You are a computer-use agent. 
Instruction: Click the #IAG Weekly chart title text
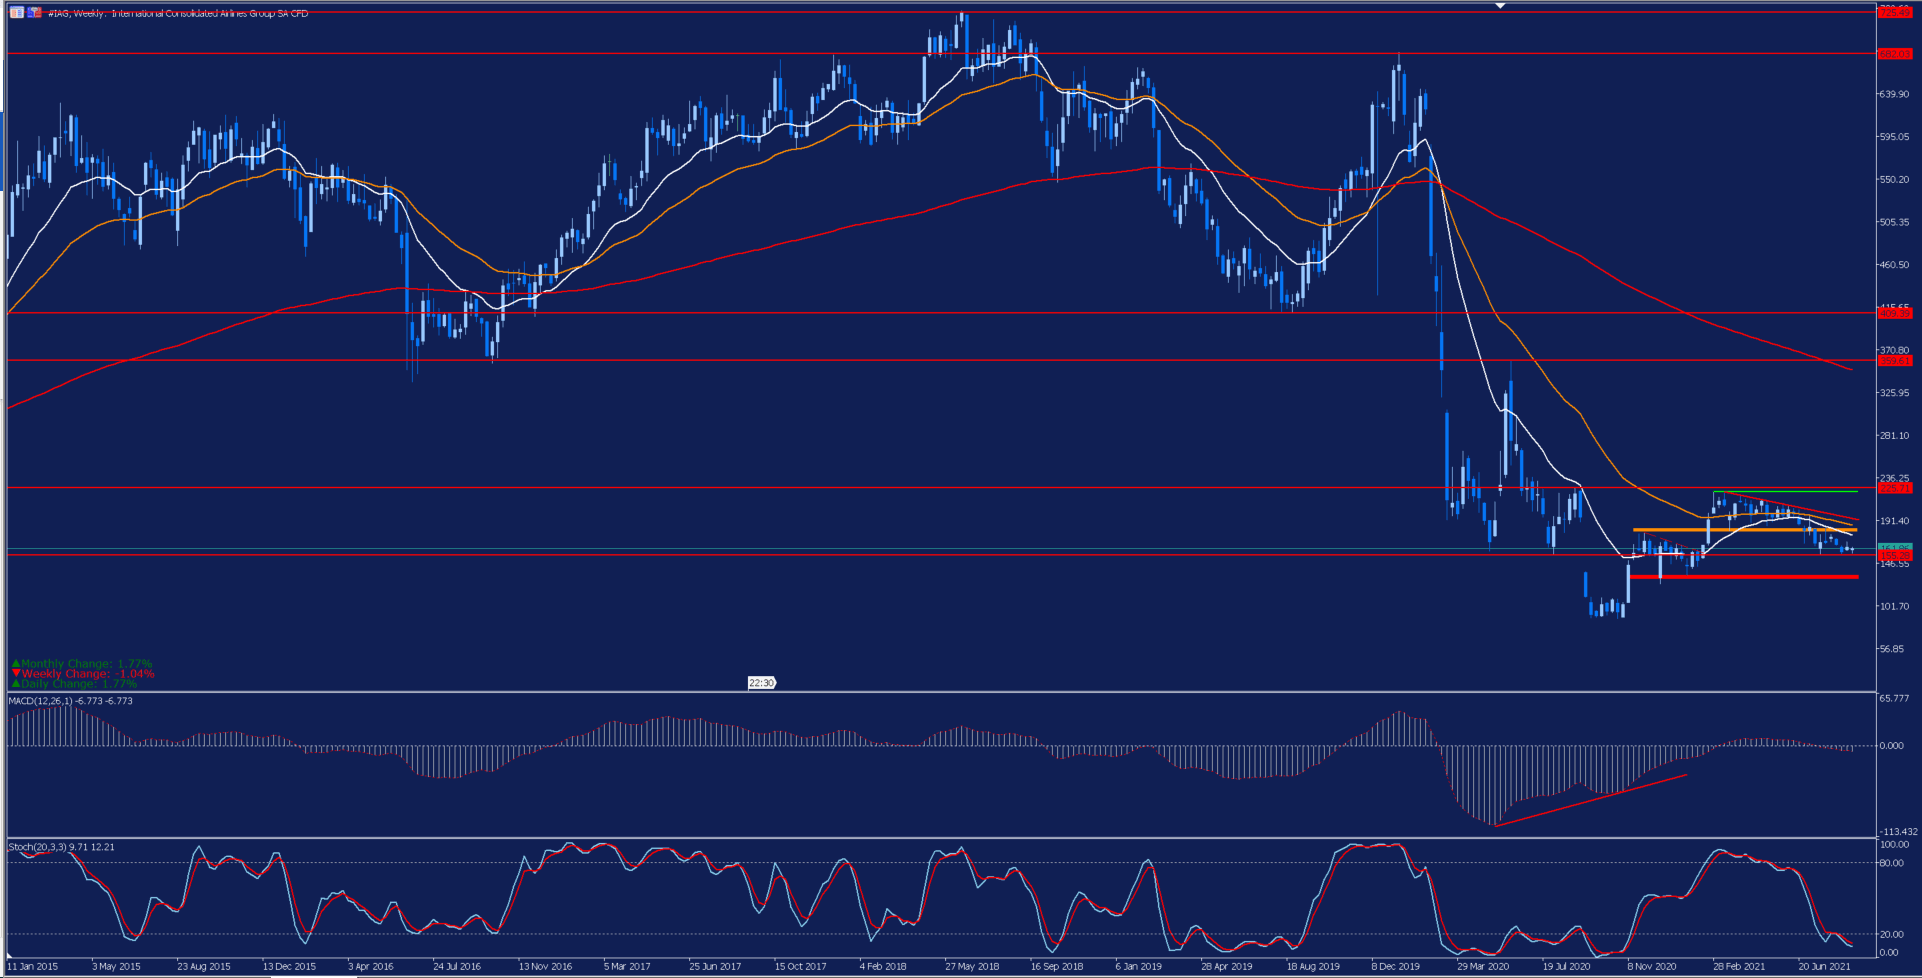[178, 13]
